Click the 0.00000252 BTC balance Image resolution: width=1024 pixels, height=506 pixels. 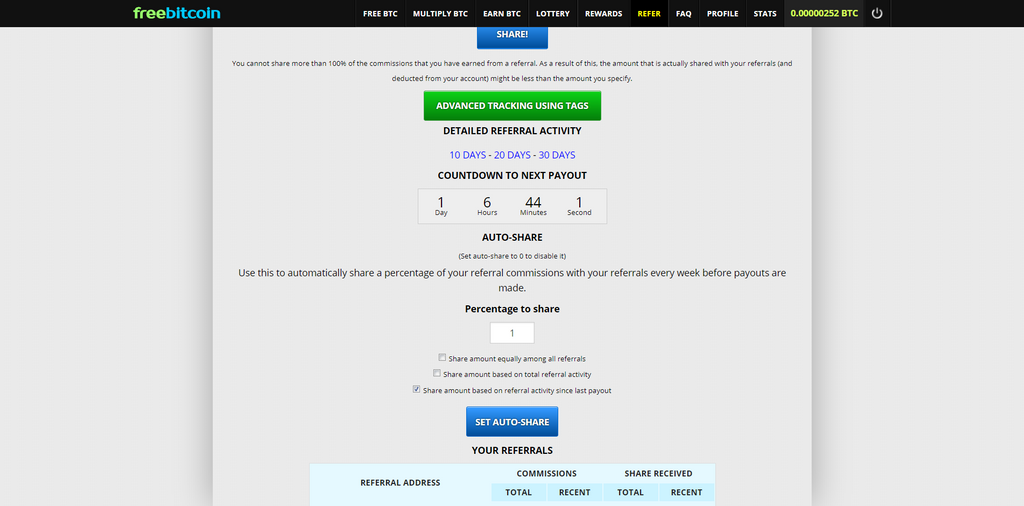coord(824,13)
